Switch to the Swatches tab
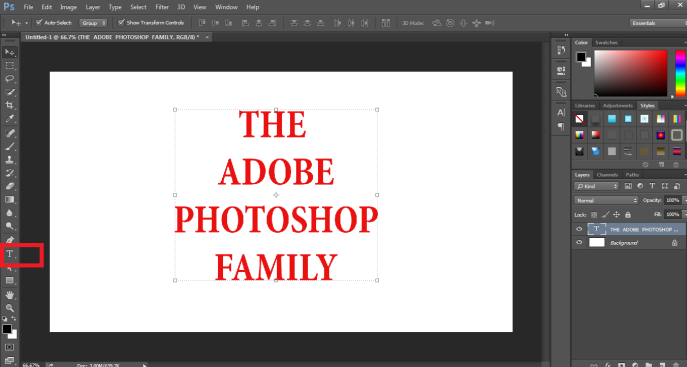The image size is (687, 367). point(606,42)
